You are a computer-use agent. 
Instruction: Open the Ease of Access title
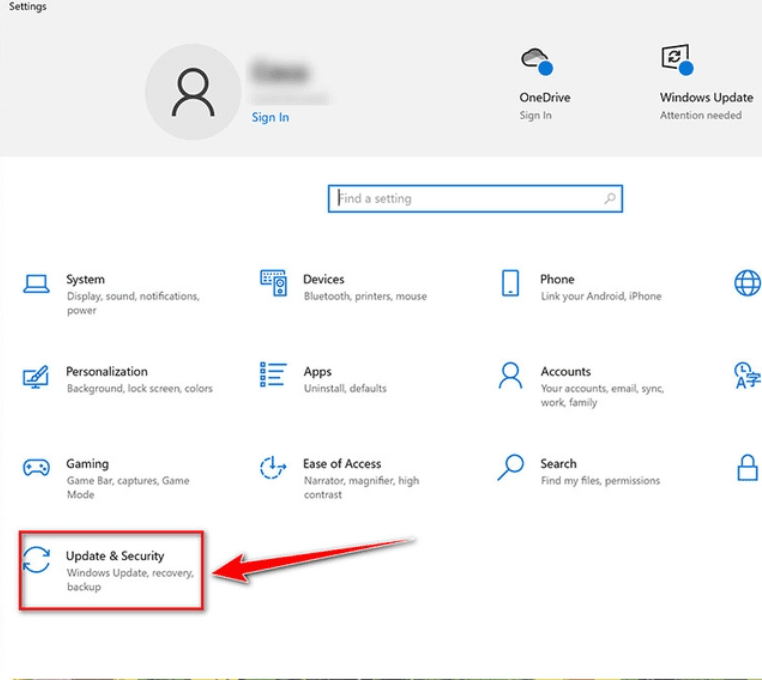pos(342,464)
